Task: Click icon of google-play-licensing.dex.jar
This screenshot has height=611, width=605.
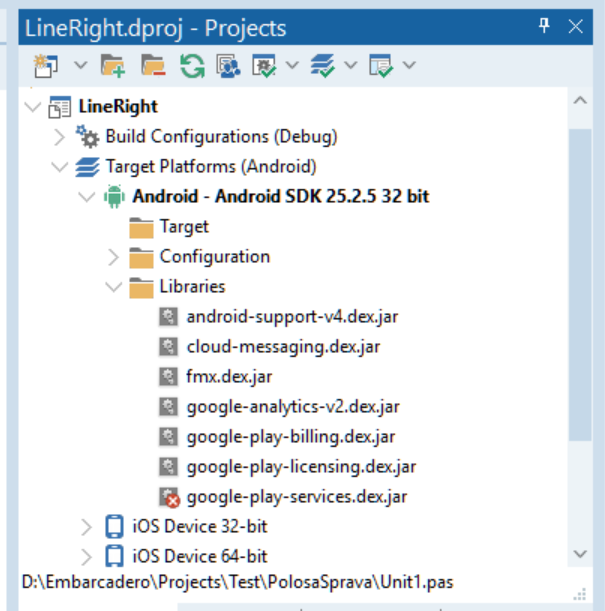Action: (x=168, y=467)
